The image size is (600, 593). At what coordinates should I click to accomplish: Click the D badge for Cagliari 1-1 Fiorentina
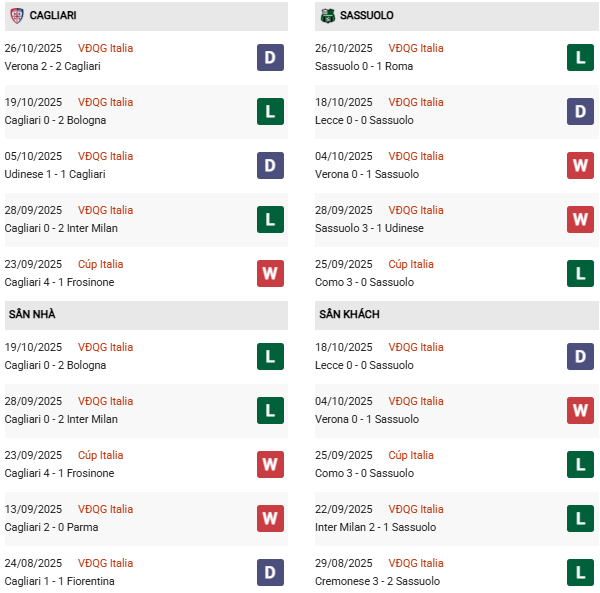click(x=270, y=572)
